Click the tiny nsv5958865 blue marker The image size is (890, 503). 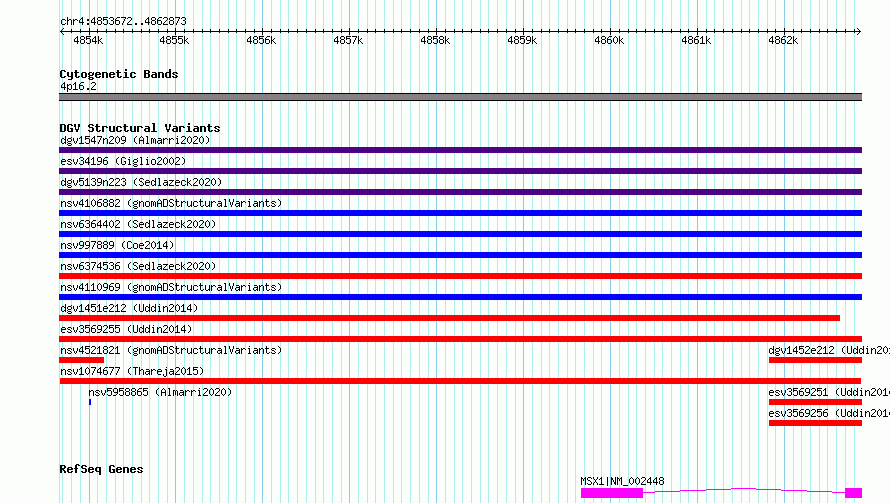pyautogui.click(x=90, y=402)
